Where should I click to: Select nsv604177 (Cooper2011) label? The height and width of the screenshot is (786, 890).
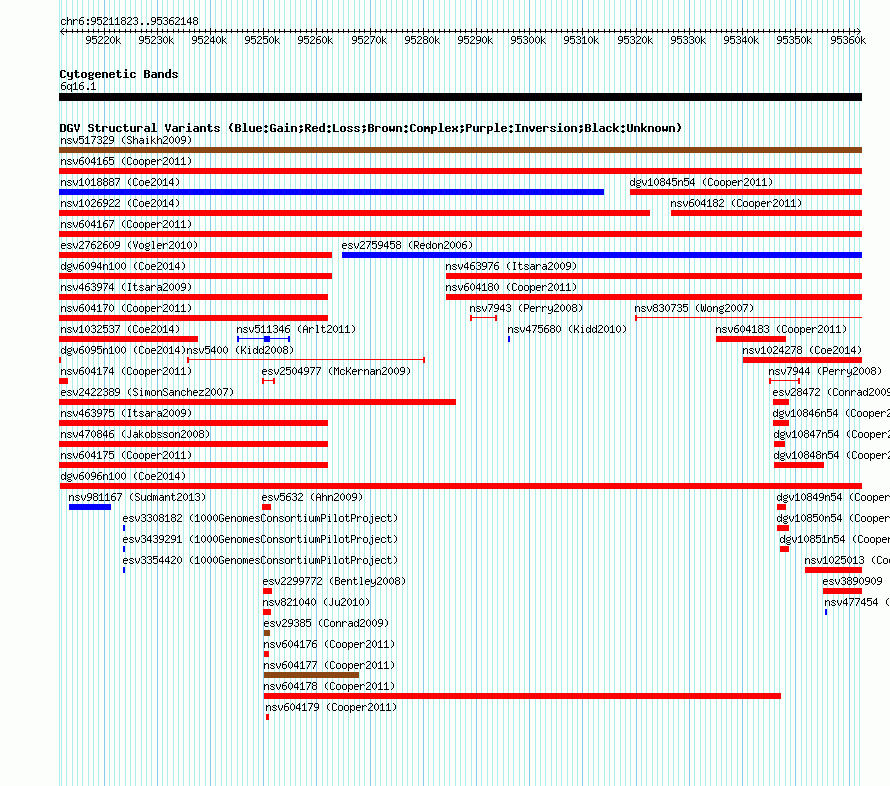click(329, 665)
